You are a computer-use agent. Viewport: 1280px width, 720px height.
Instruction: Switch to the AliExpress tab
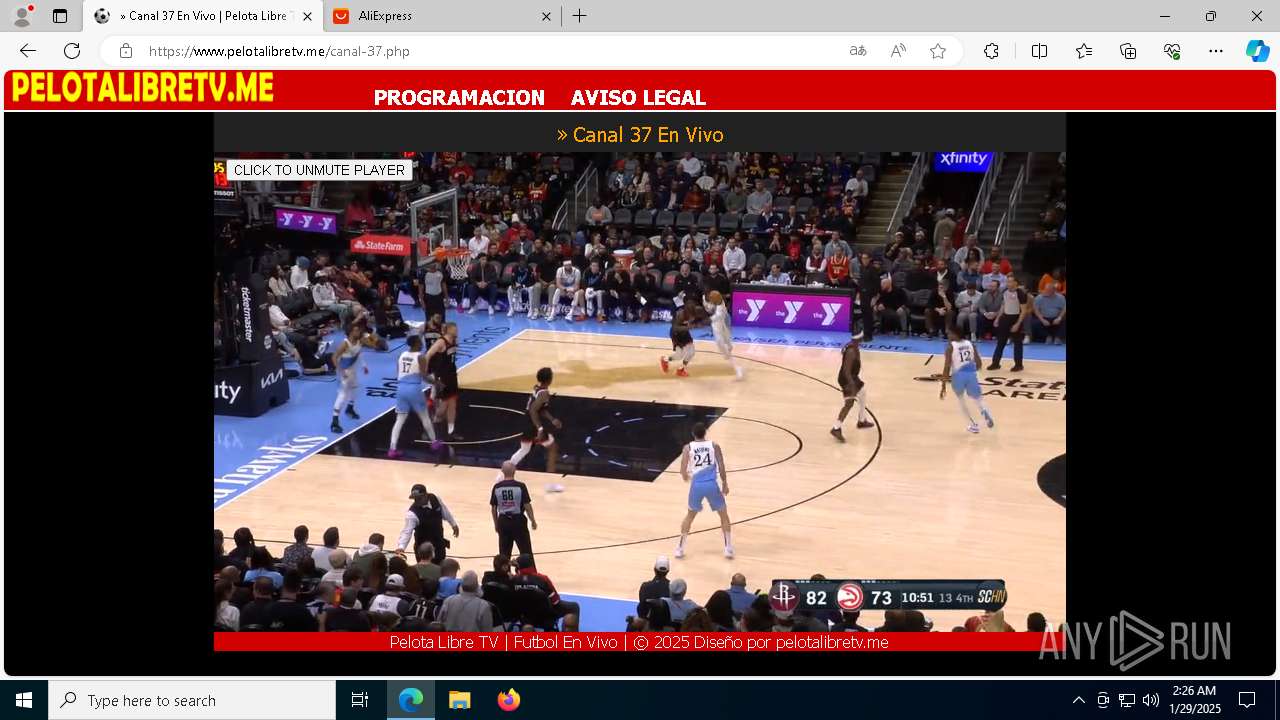coord(443,16)
